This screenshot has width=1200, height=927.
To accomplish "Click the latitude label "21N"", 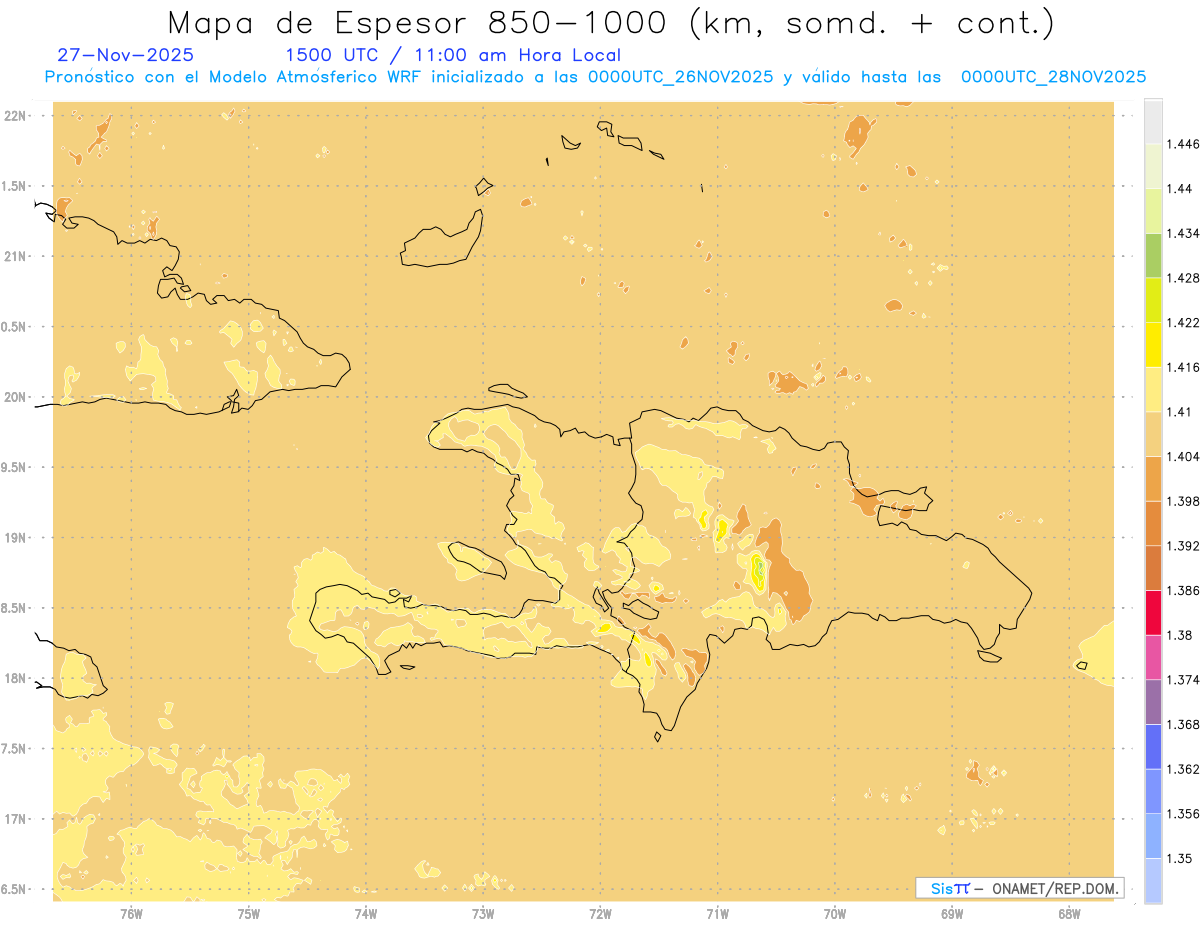I will (14, 256).
